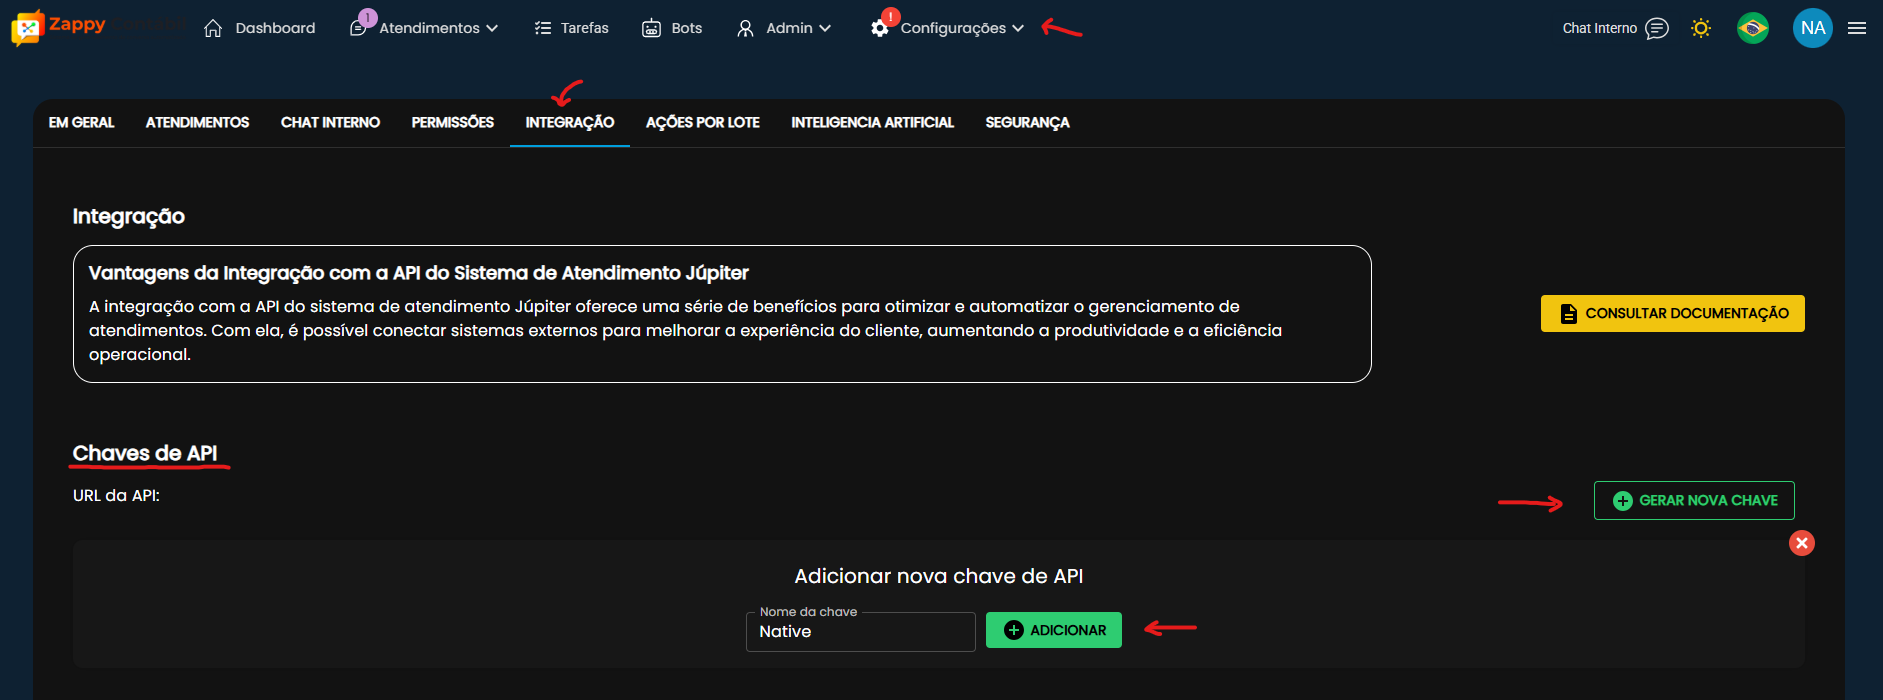This screenshot has height=700, width=1883.
Task: Change language via Brazil flag icon
Action: click(1753, 28)
